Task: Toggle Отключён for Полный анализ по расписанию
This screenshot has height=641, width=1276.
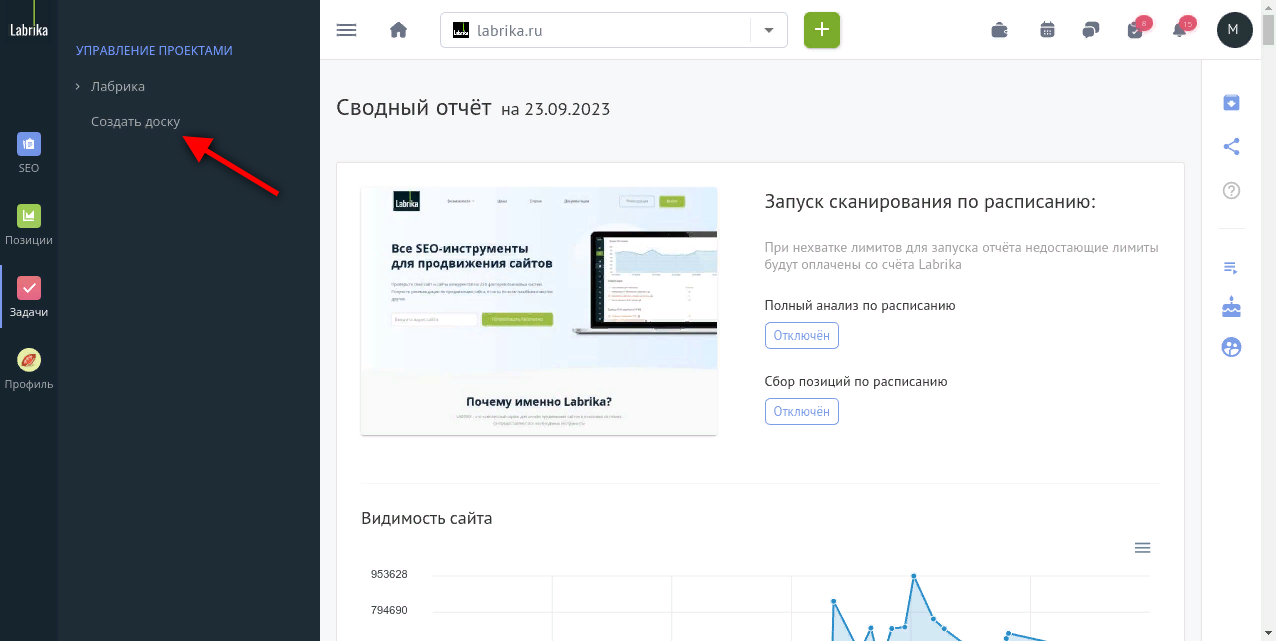Action: tap(802, 336)
